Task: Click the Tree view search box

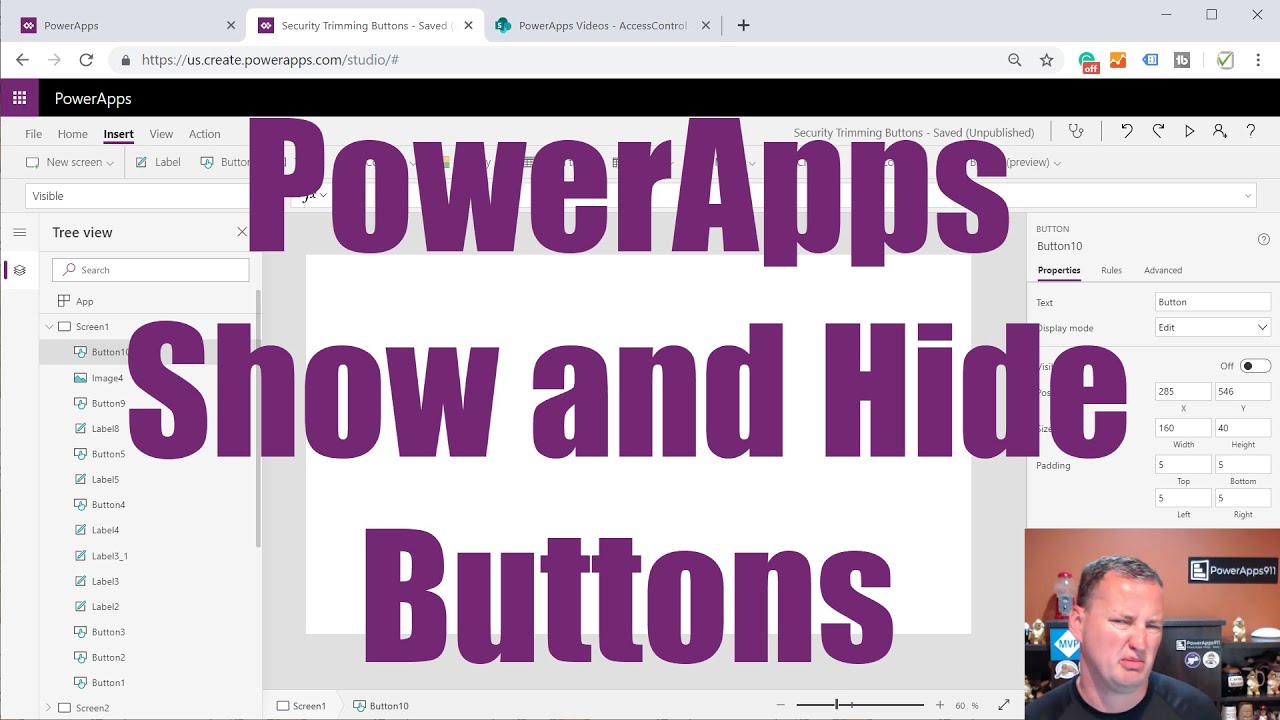Action: (150, 270)
